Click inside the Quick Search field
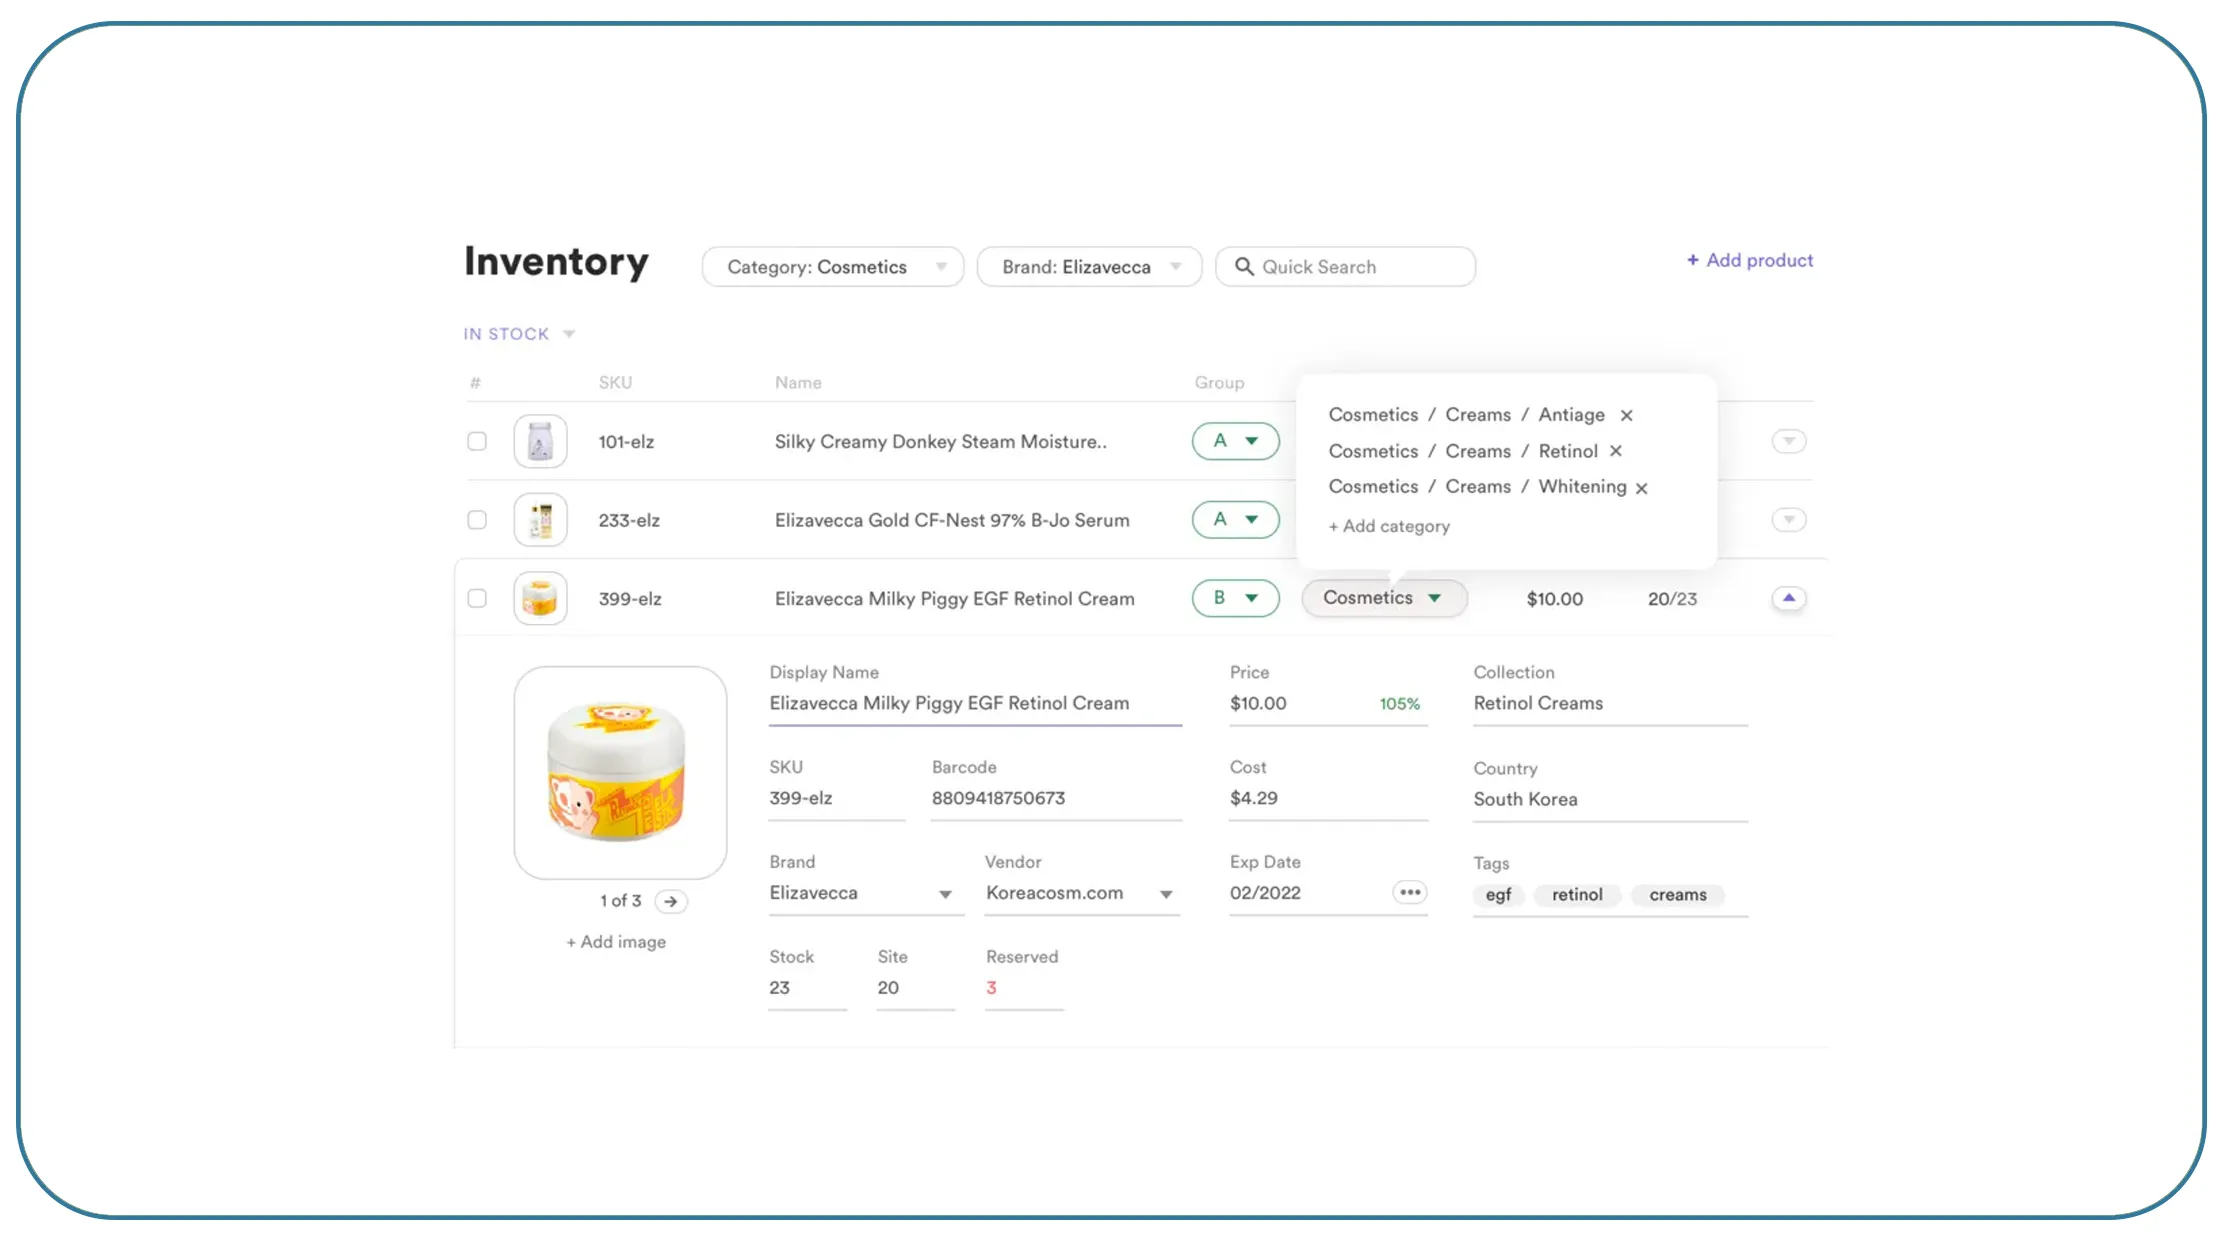2223x1240 pixels. 1345,267
